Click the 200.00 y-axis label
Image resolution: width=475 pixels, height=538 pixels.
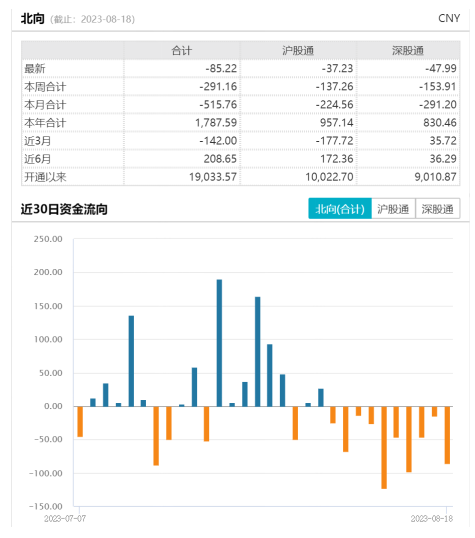(48, 272)
